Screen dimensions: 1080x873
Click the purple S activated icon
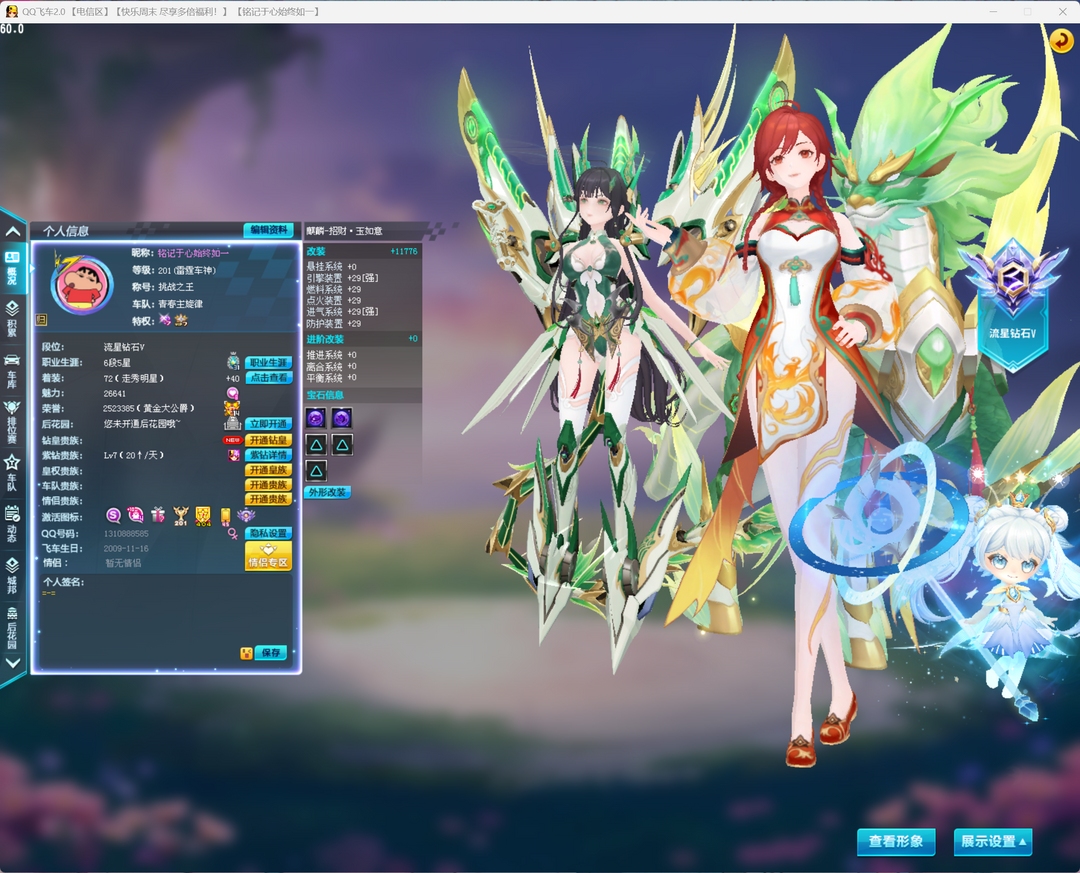pyautogui.click(x=113, y=515)
